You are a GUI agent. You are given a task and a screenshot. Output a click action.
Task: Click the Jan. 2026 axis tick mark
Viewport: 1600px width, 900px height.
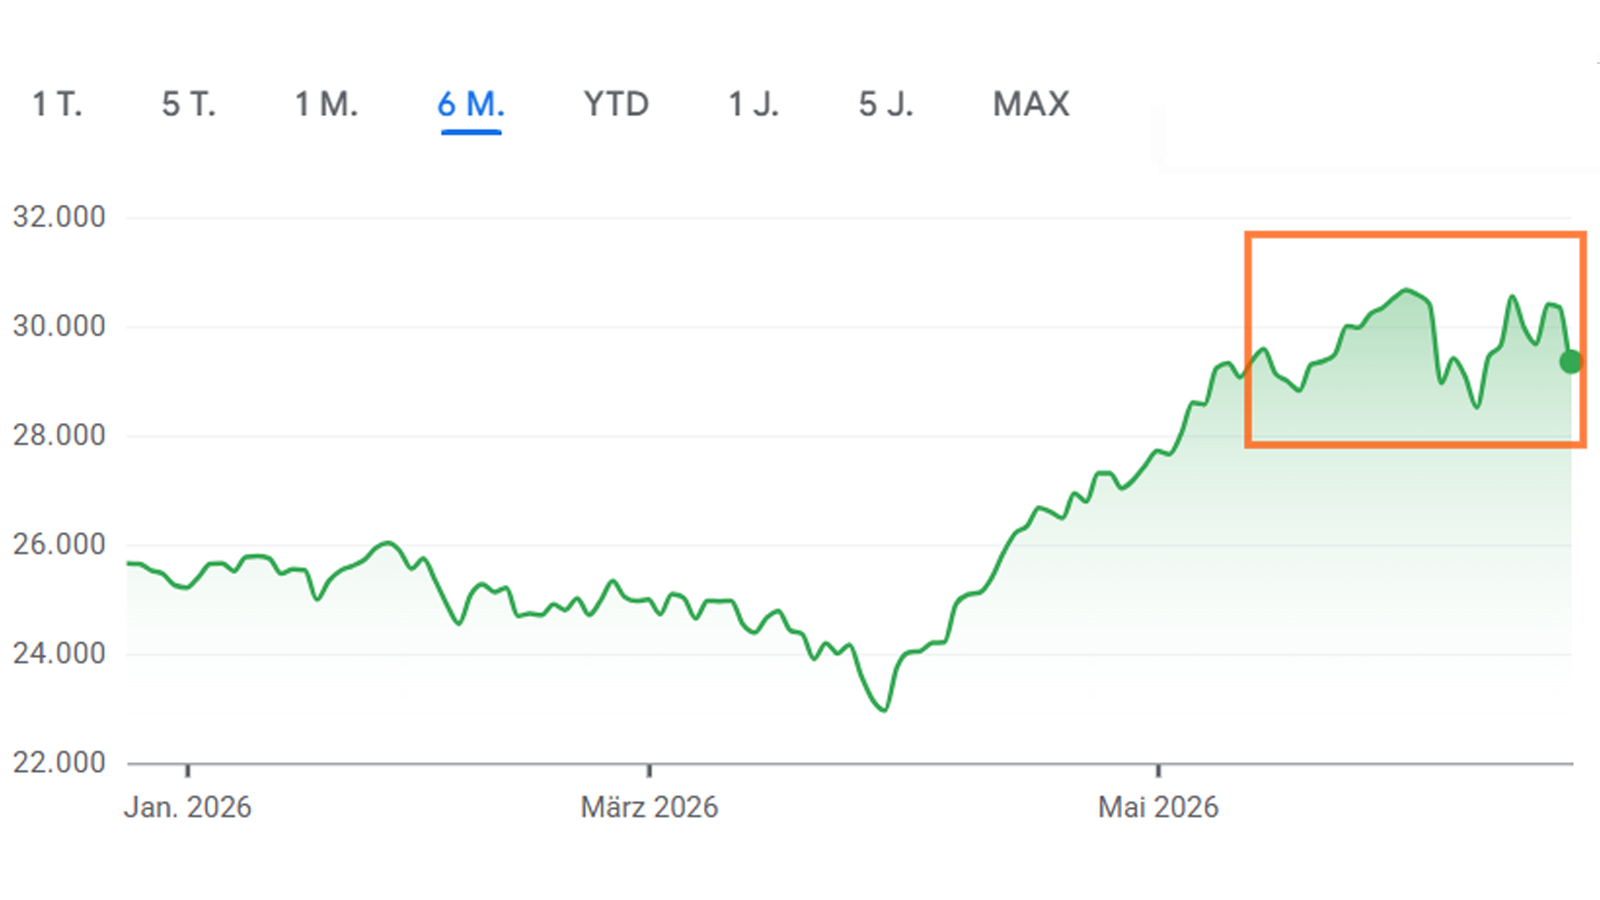188,770
